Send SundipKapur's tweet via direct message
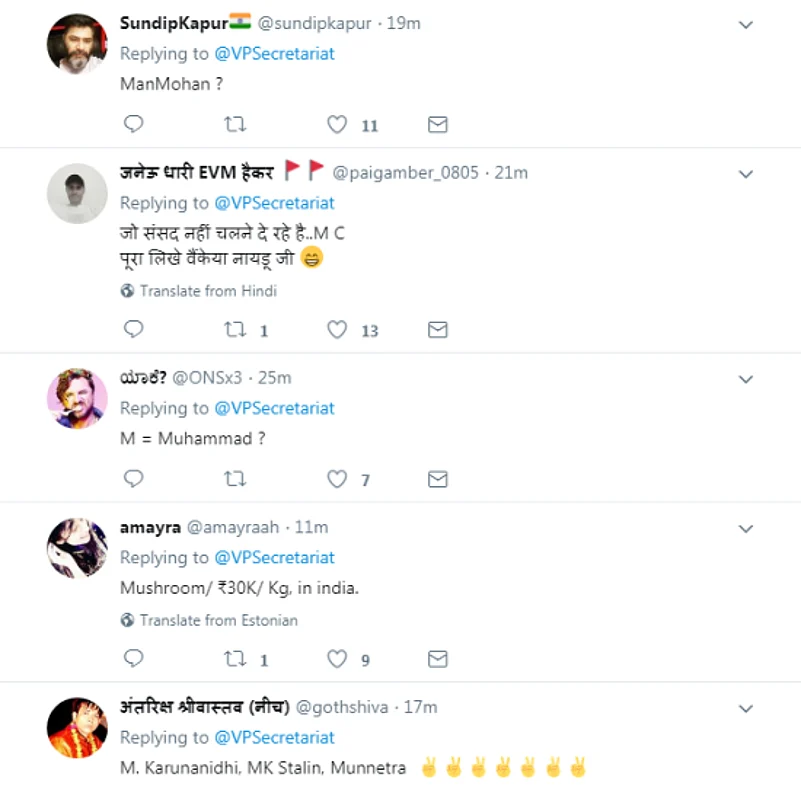 pos(437,124)
